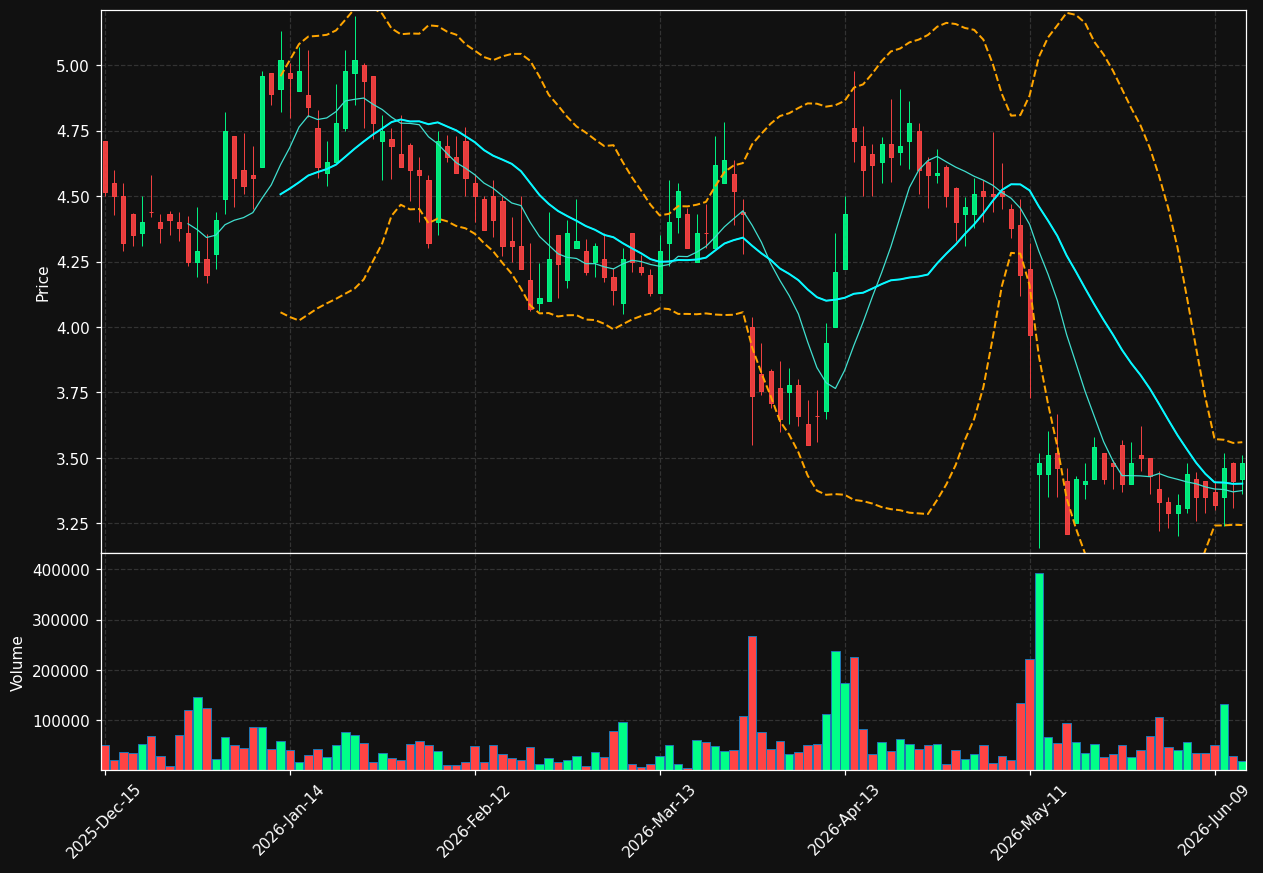Image resolution: width=1263 pixels, height=873 pixels.
Task: Click the 3.75 price tick label
Action: point(74,394)
